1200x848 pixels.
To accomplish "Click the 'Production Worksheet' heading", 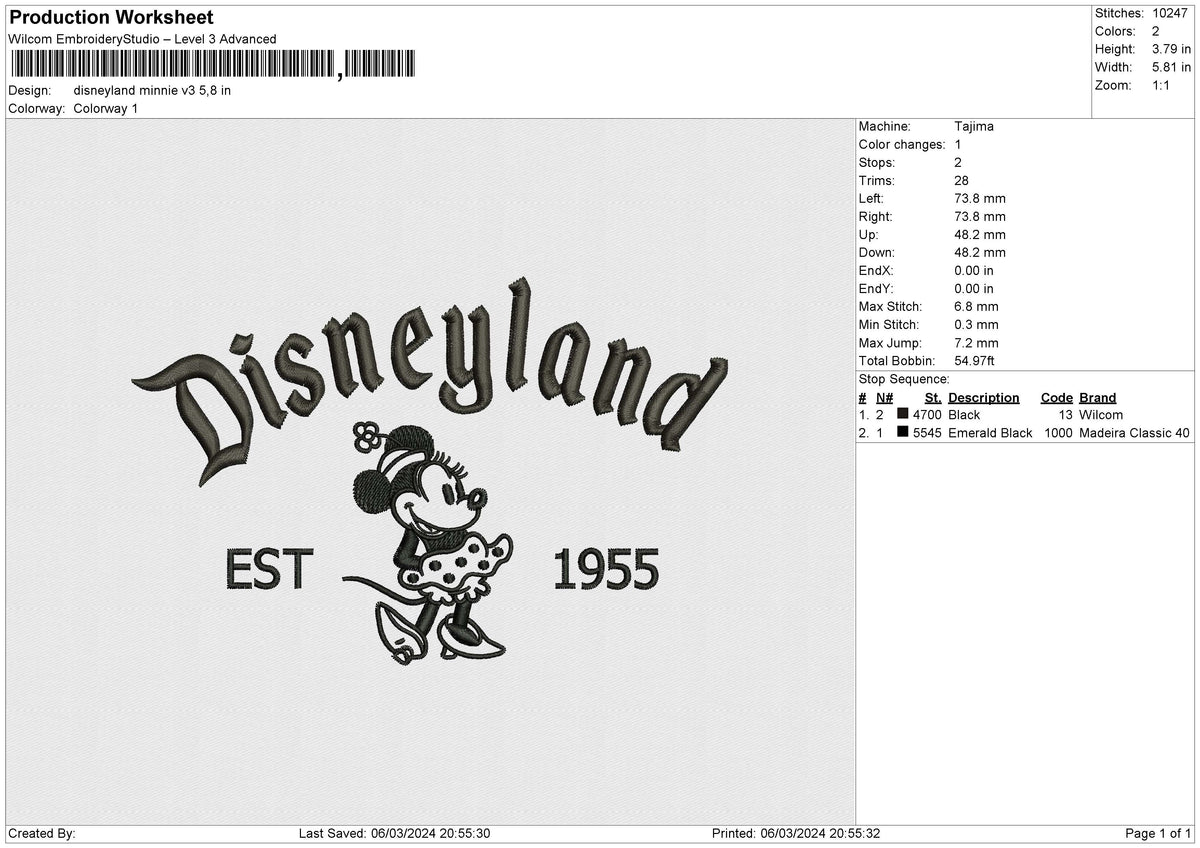I will [111, 17].
